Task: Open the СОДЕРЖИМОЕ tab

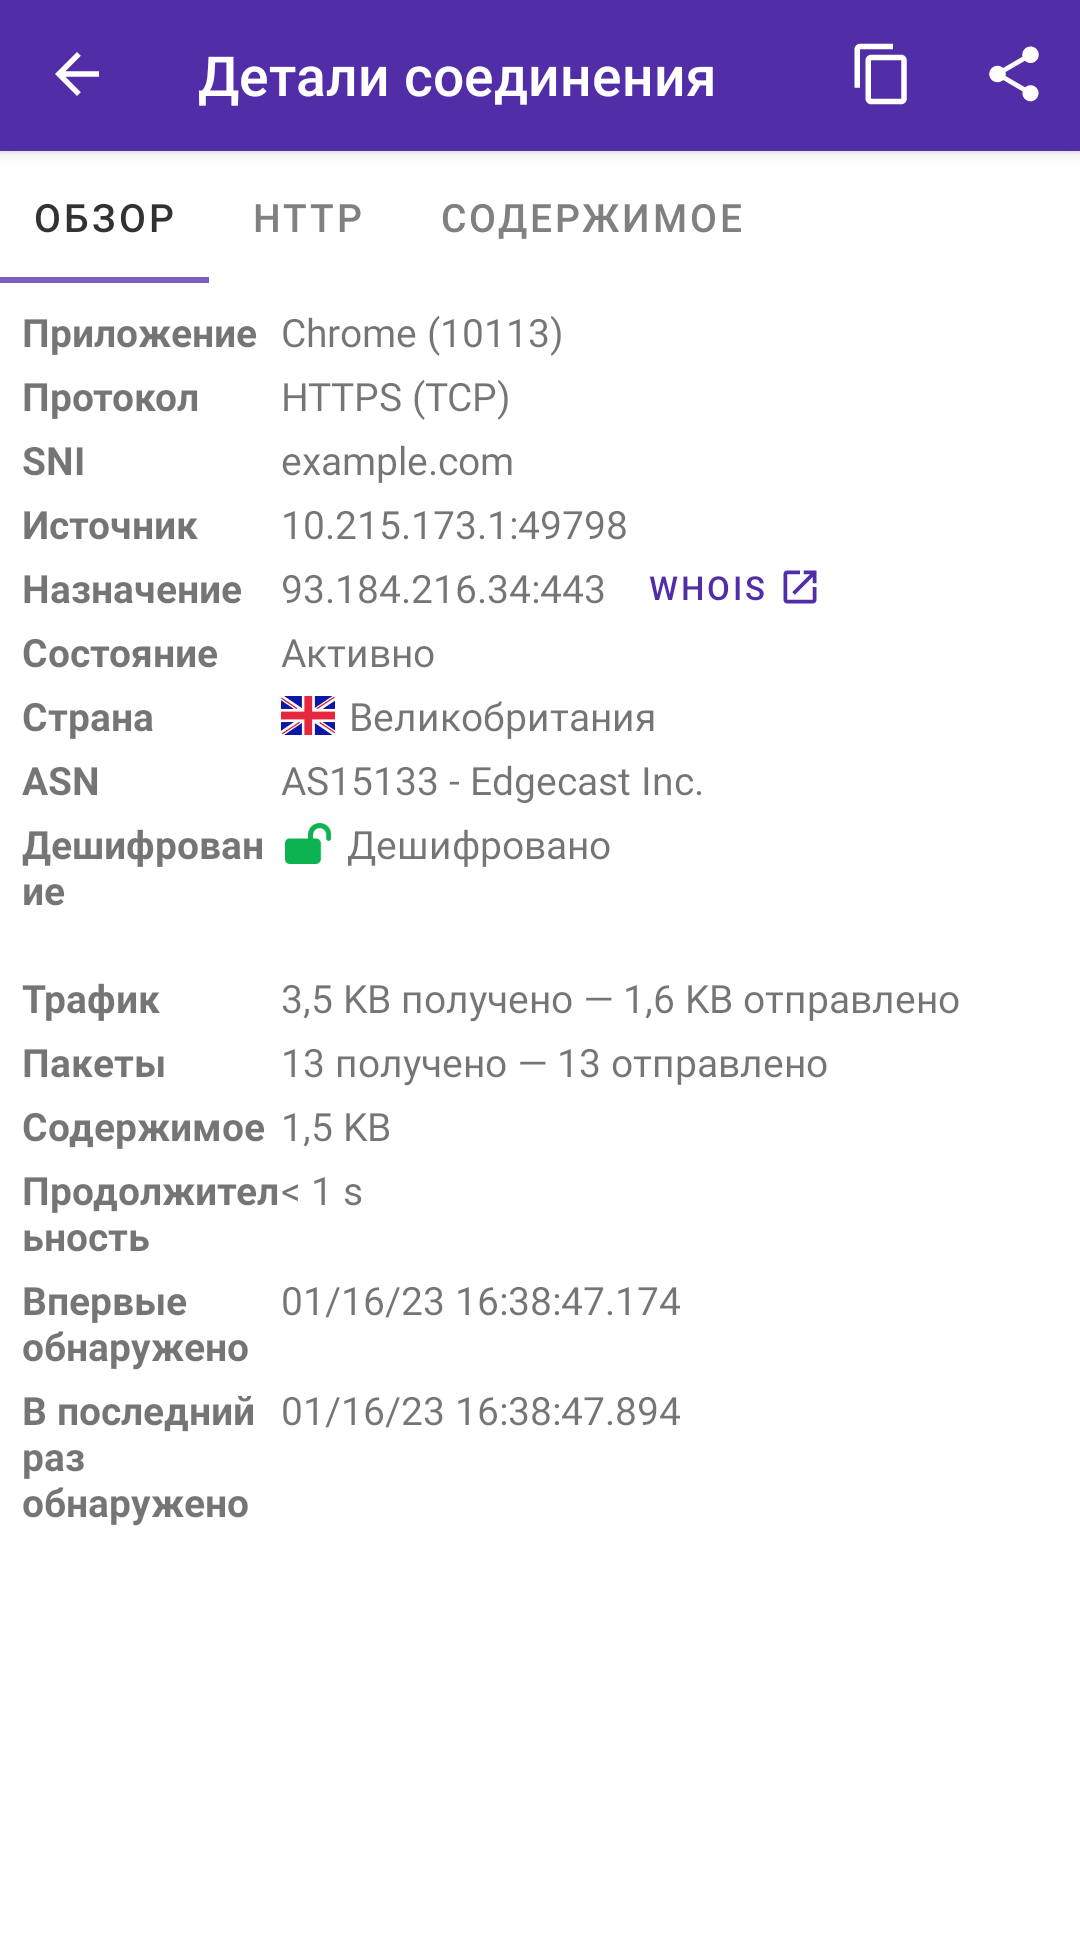Action: 593,219
